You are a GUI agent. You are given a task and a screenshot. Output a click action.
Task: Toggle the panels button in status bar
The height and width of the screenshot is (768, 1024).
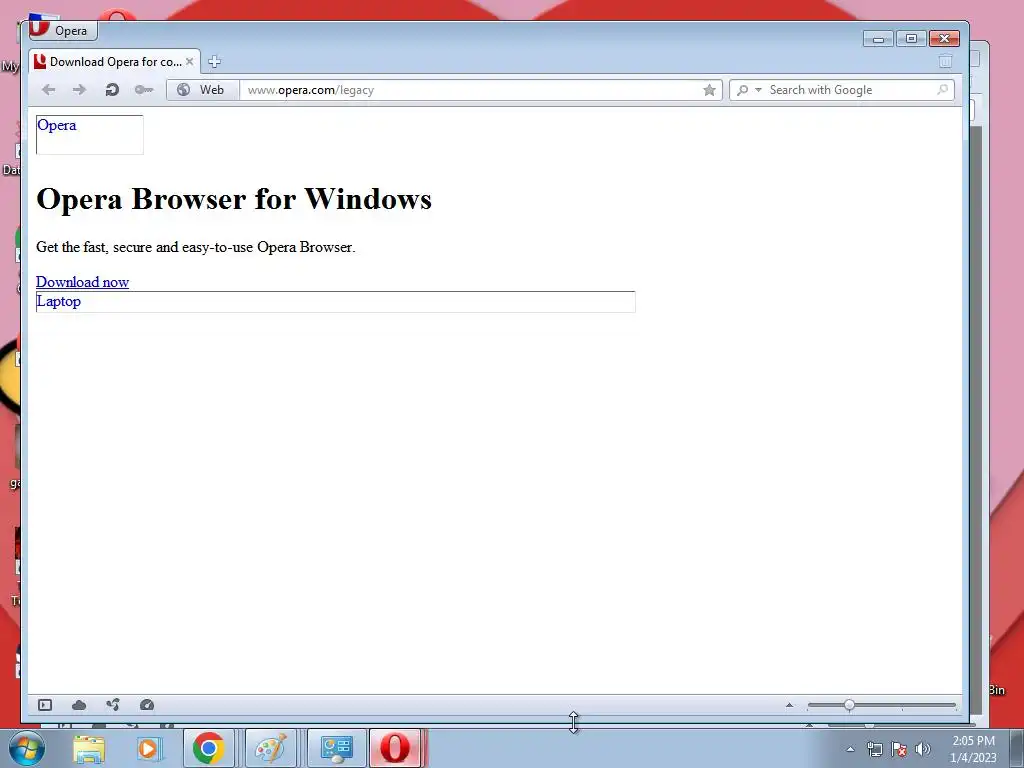click(x=44, y=705)
